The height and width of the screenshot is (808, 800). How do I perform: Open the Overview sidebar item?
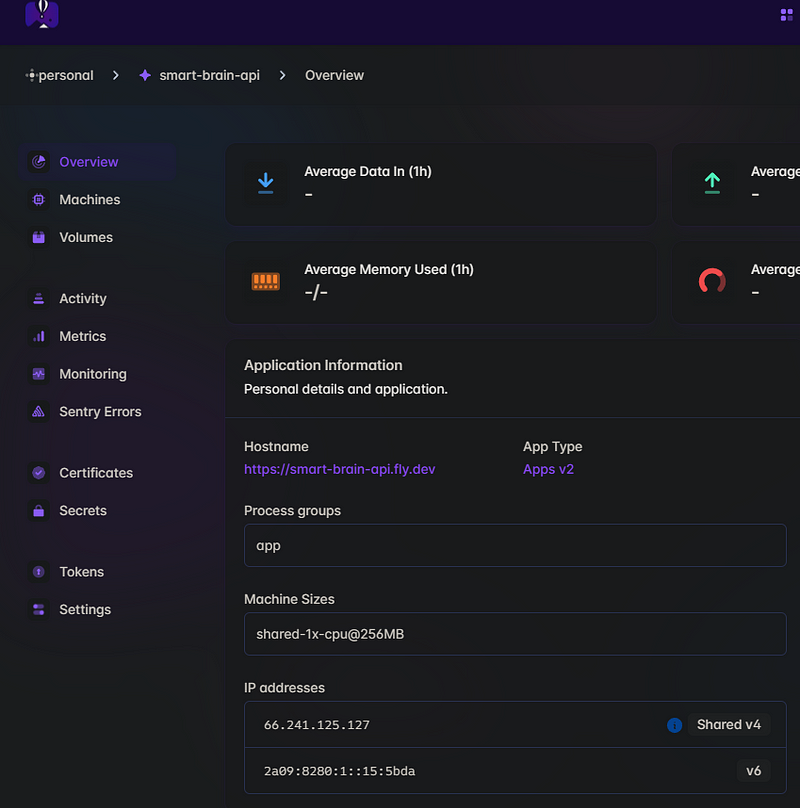98,162
